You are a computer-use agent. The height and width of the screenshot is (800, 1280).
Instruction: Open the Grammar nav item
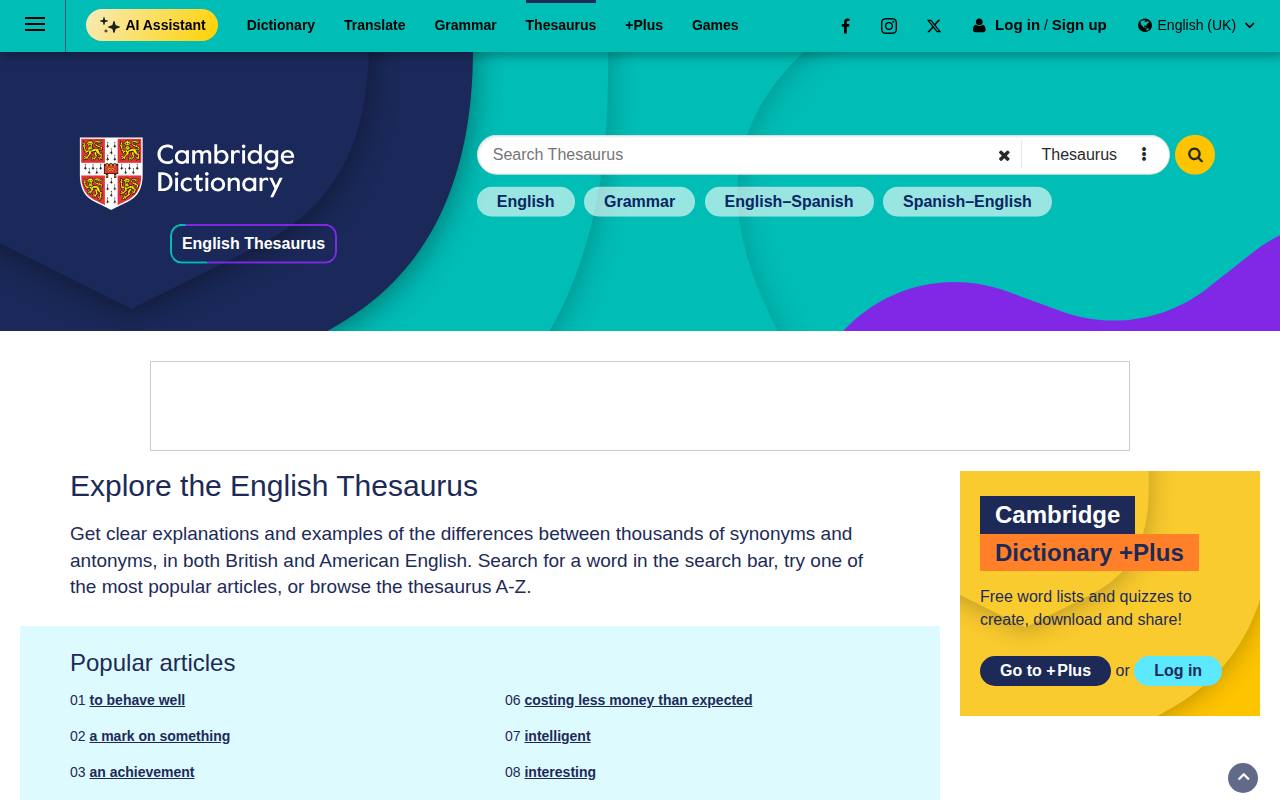[x=465, y=25]
